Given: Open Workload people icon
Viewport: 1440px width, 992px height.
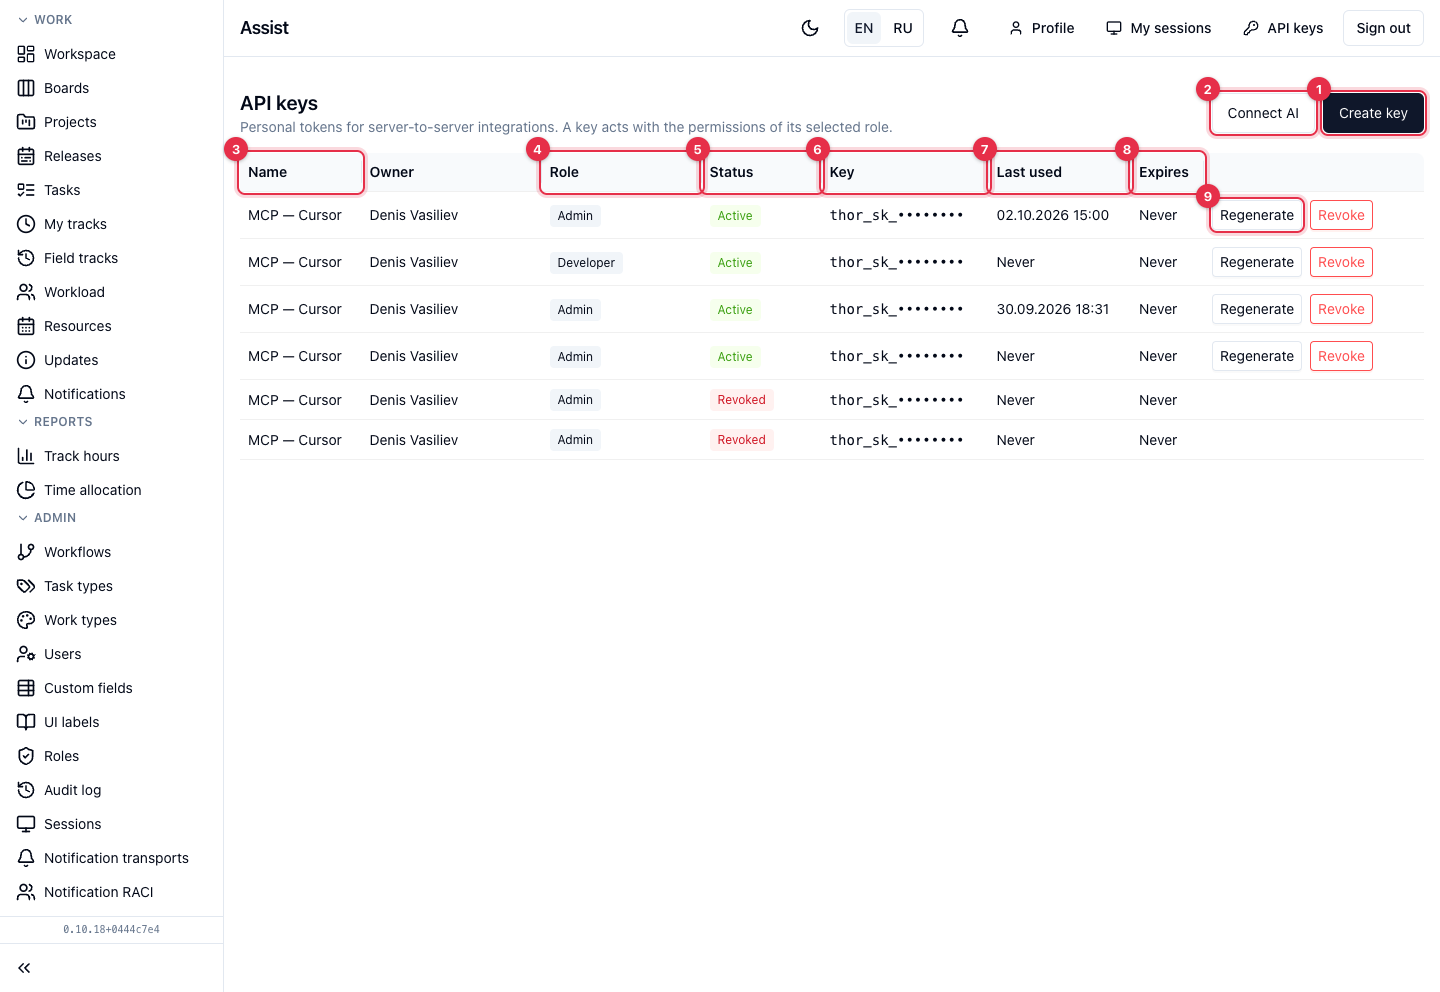Looking at the screenshot, I should coord(26,292).
